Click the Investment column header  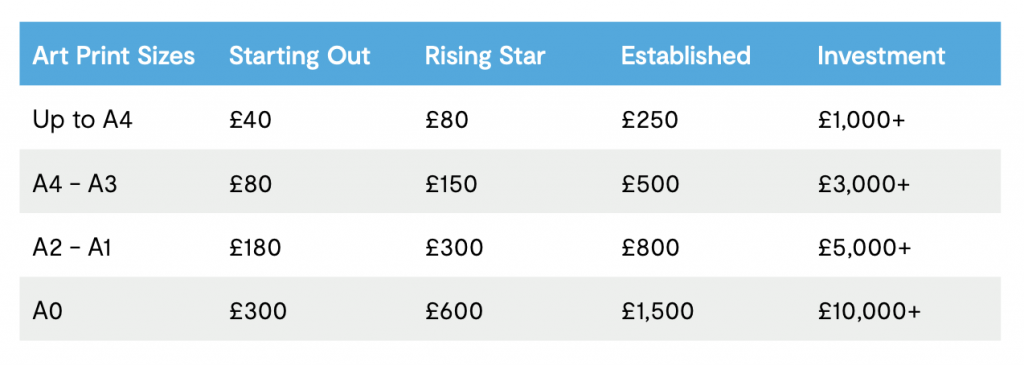pyautogui.click(x=881, y=56)
